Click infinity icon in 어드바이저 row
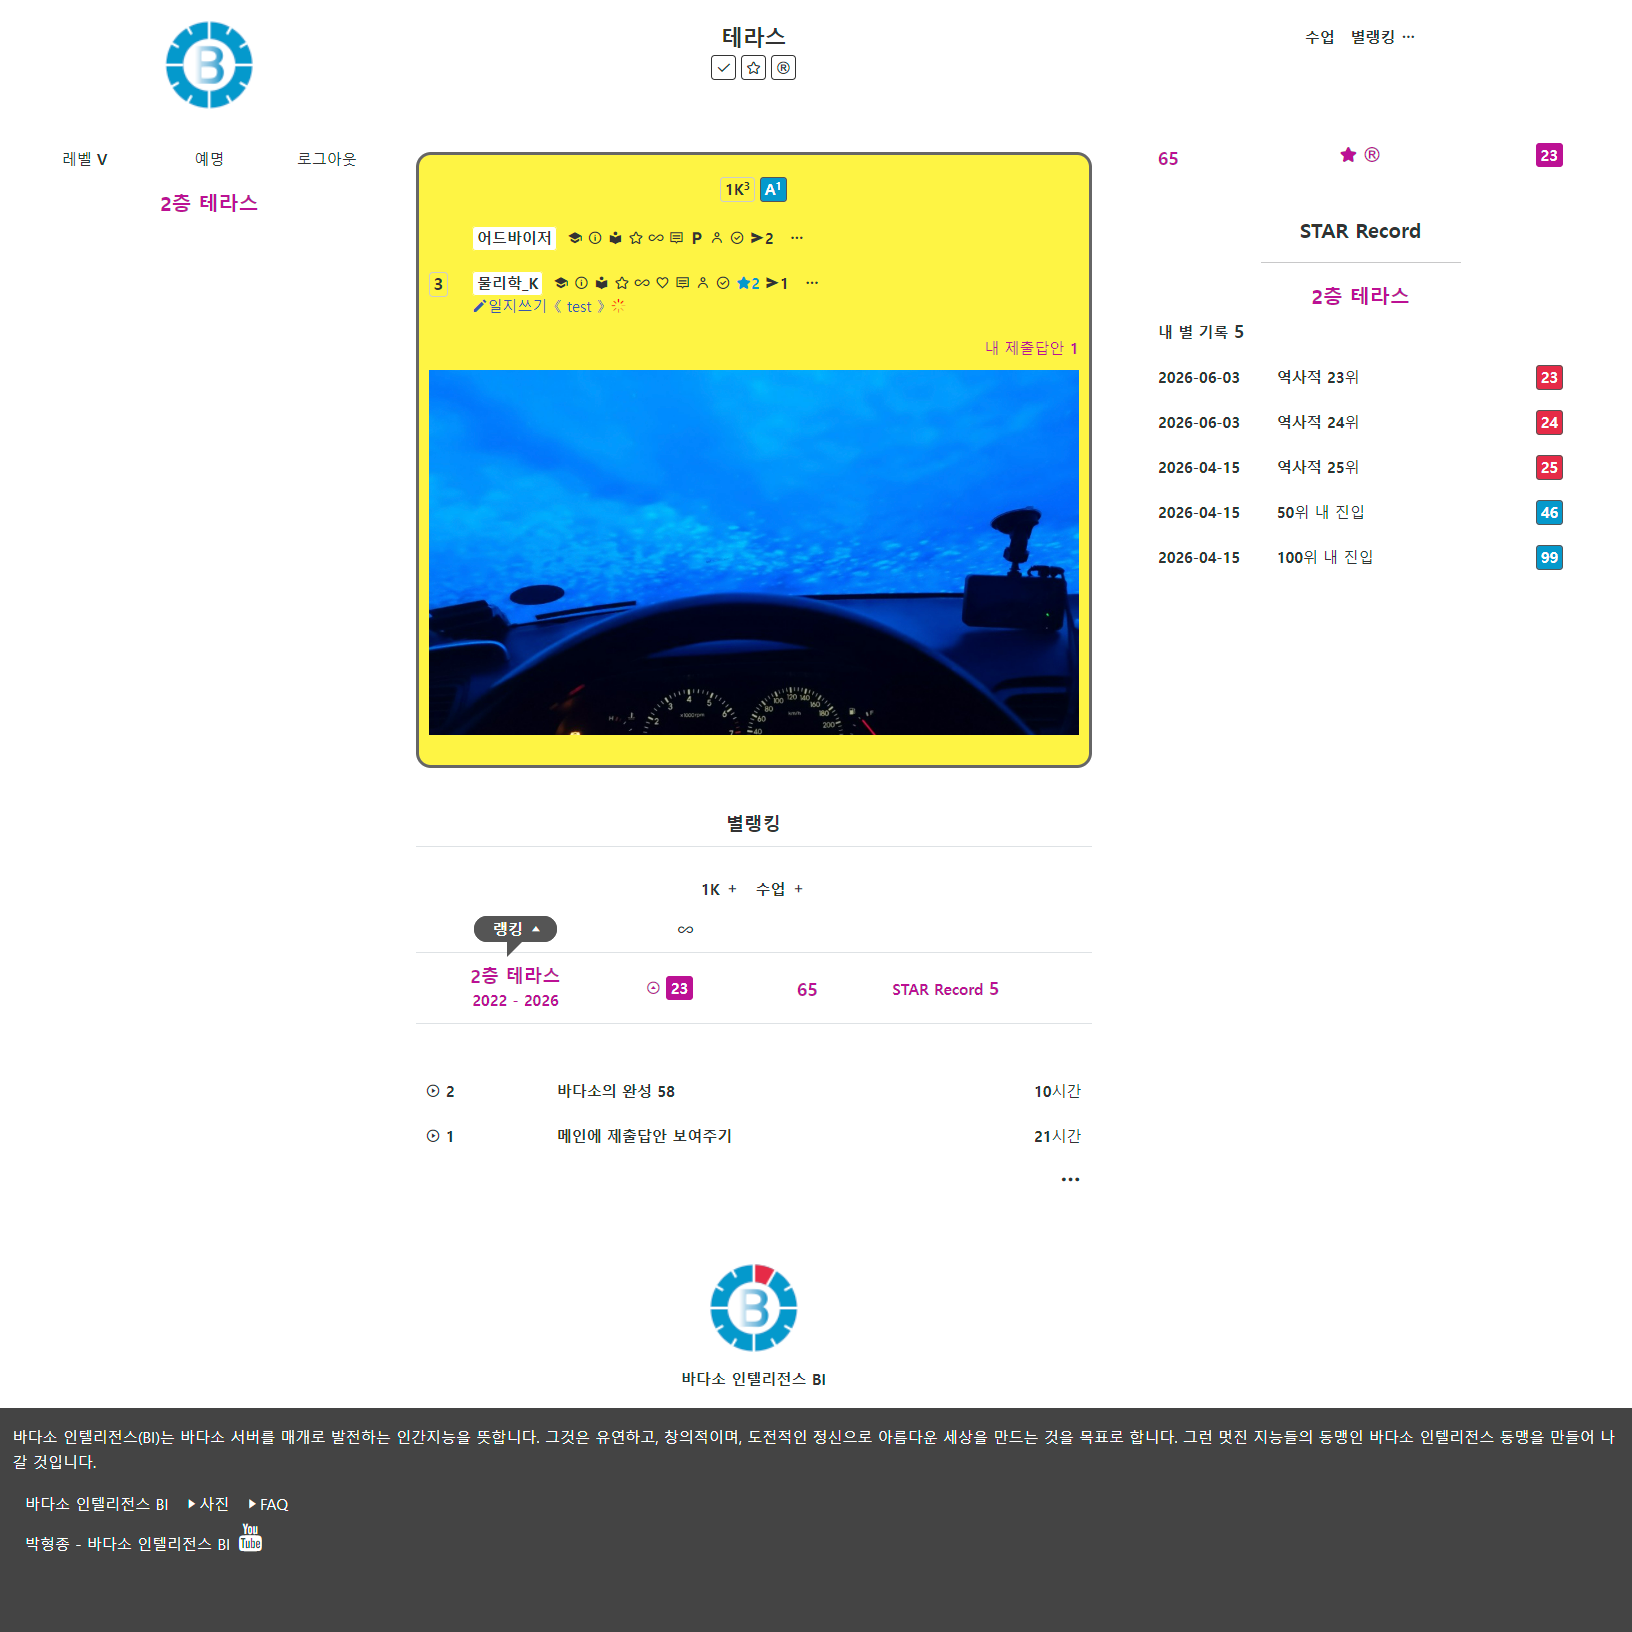The height and width of the screenshot is (1632, 1632). point(656,238)
